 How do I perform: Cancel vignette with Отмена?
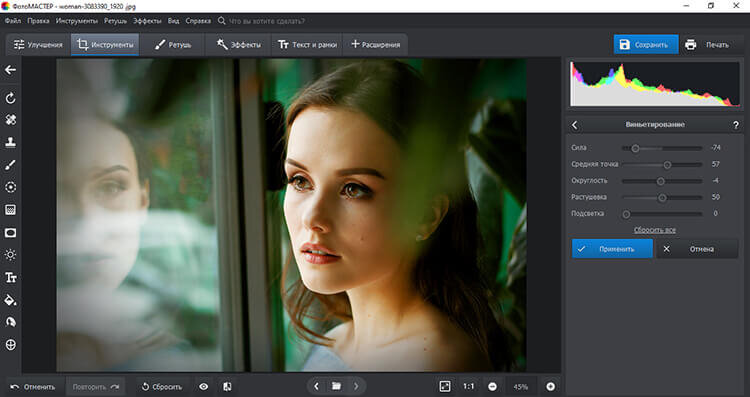coord(697,249)
